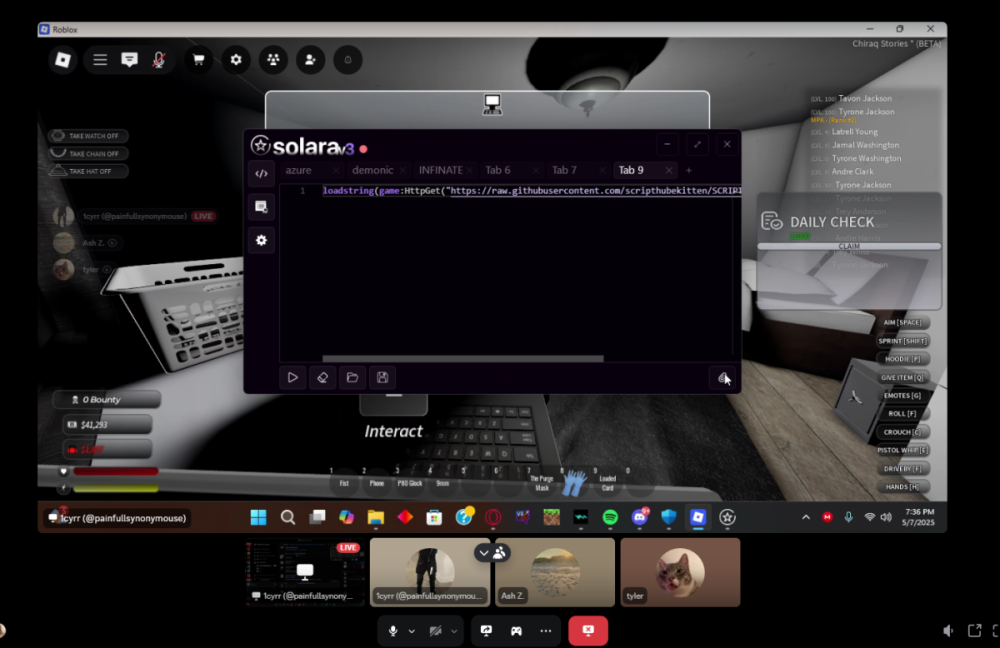Click Solara's attach icon at bottom right
Image resolution: width=1000 pixels, height=648 pixels.
(x=723, y=378)
